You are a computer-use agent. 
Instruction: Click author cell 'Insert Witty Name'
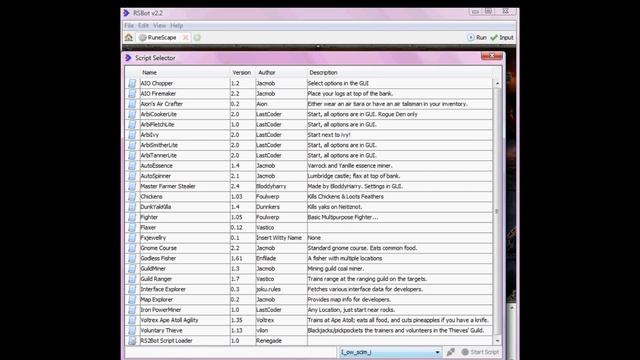click(x=279, y=238)
